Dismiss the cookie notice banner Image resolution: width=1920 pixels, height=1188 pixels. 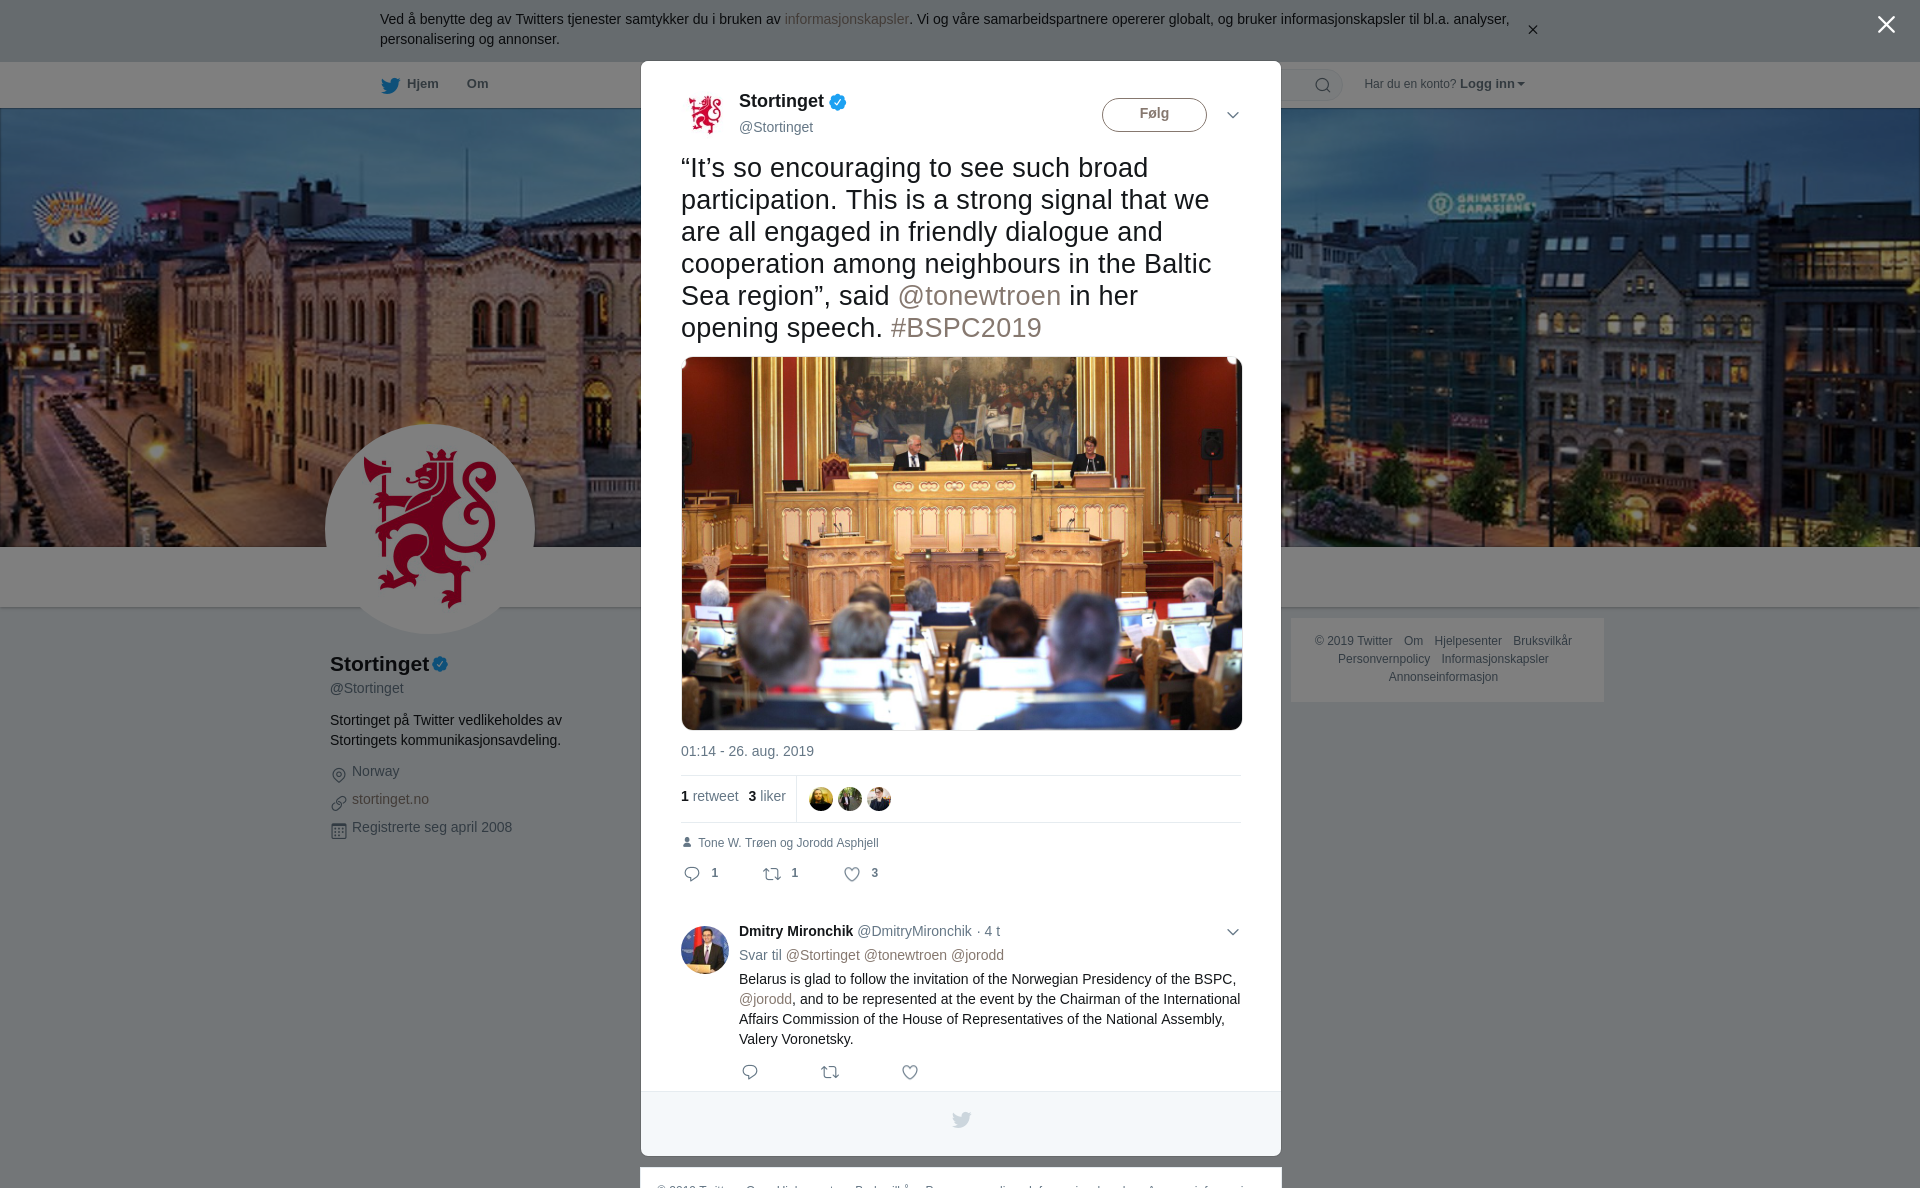(x=1532, y=30)
